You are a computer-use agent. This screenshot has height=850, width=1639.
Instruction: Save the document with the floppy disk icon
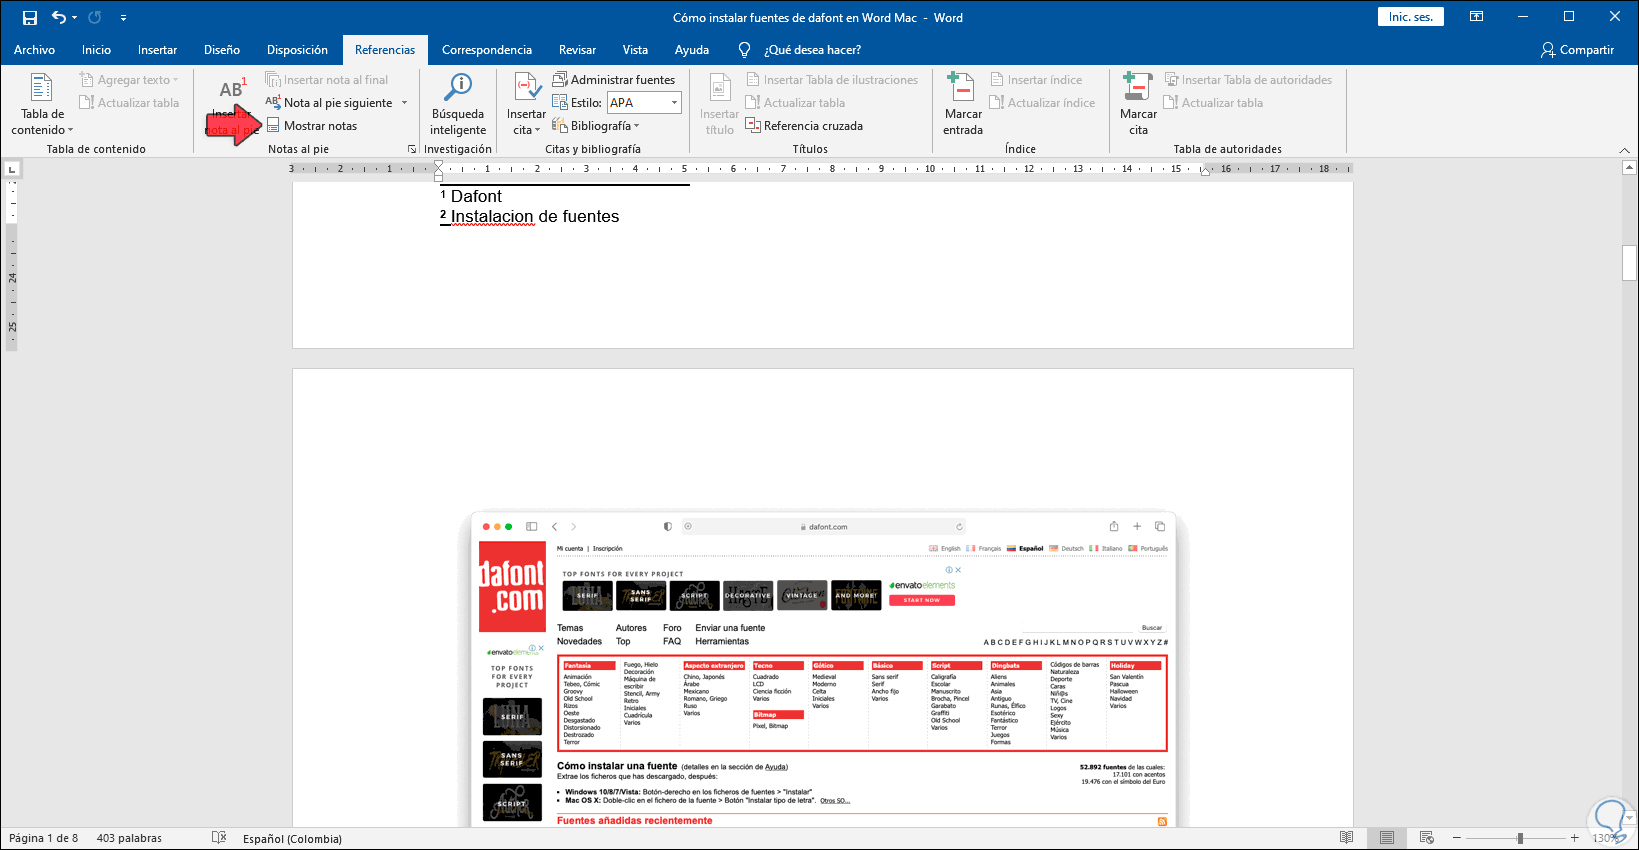coord(30,17)
